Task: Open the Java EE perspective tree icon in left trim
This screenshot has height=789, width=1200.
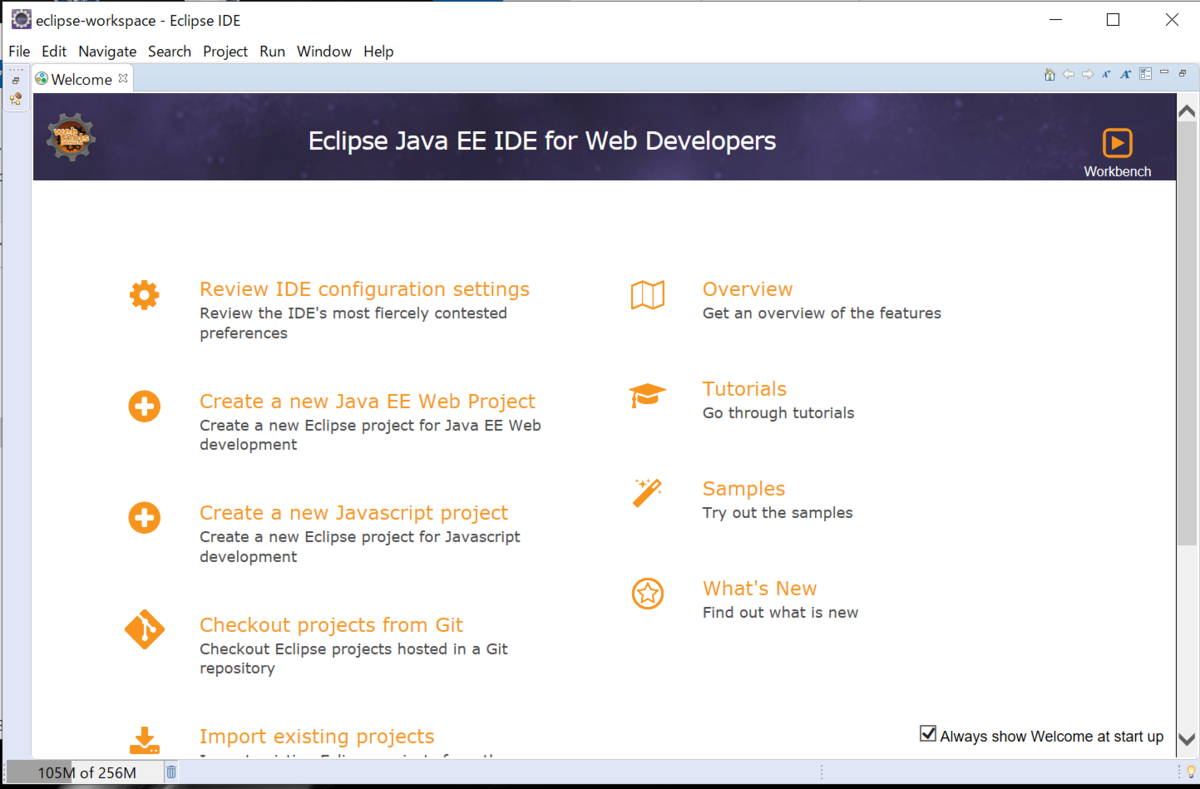Action: coord(16,99)
